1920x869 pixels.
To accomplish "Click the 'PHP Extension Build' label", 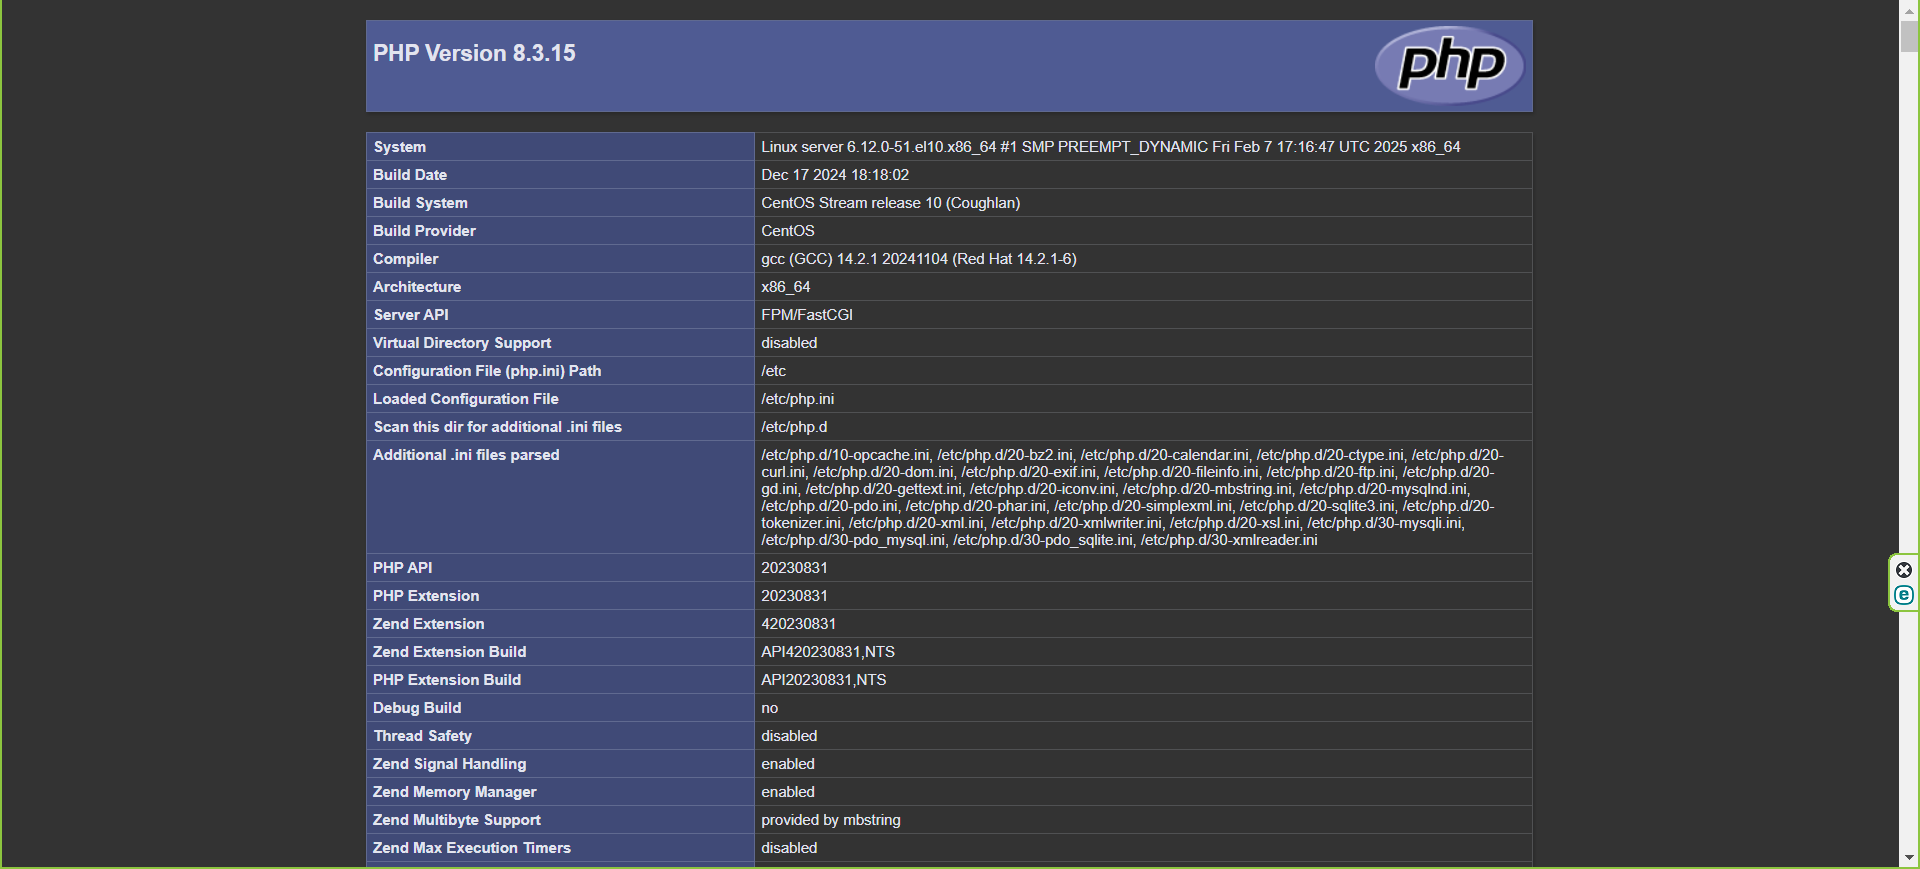I will point(447,680).
